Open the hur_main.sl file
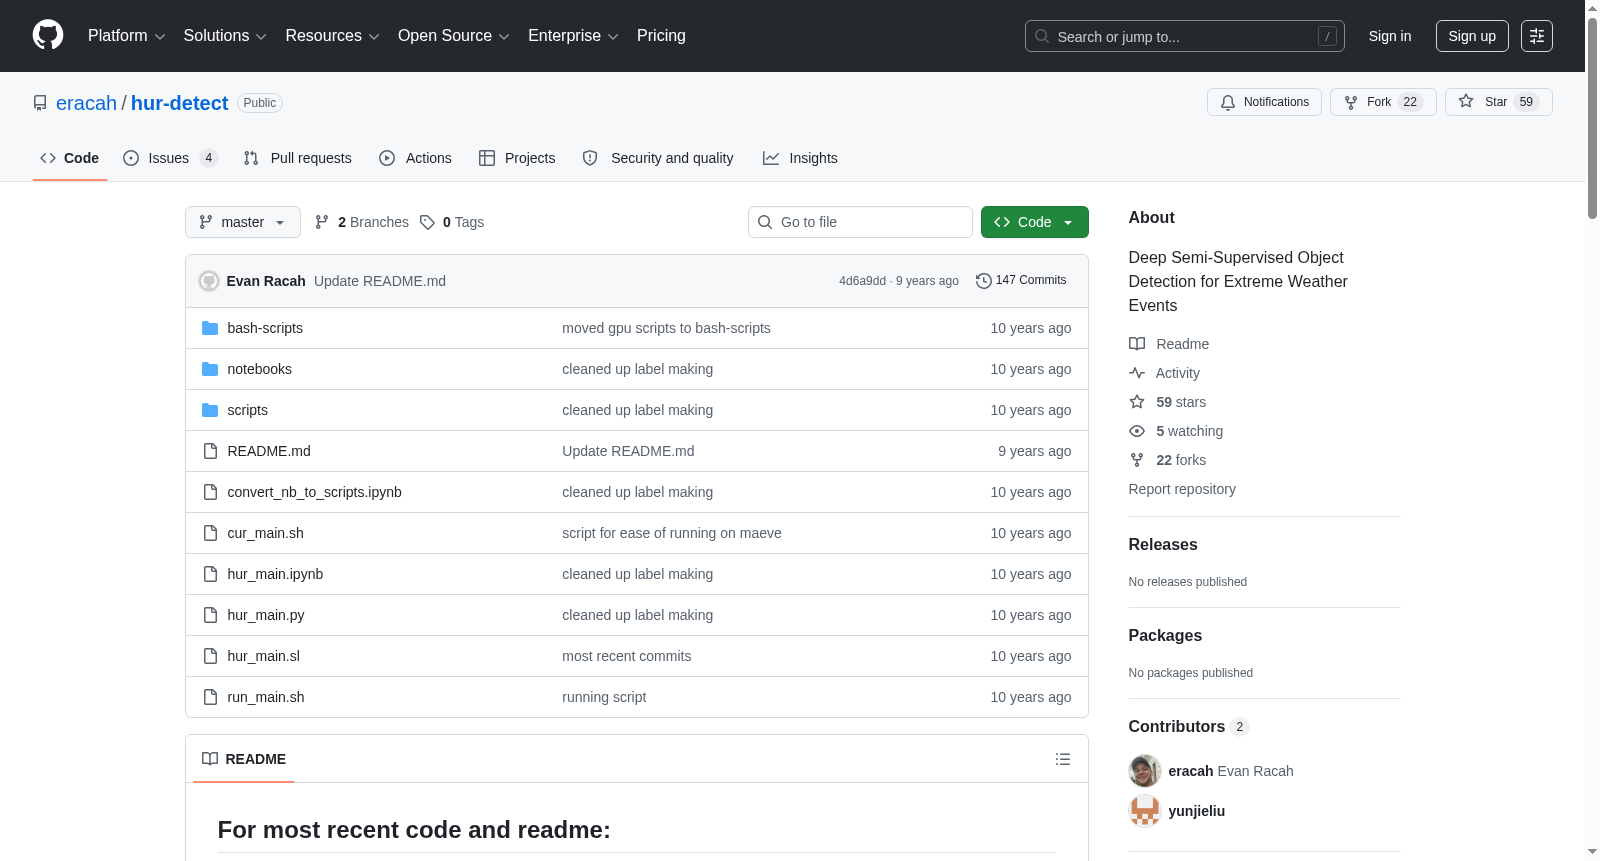 point(264,656)
